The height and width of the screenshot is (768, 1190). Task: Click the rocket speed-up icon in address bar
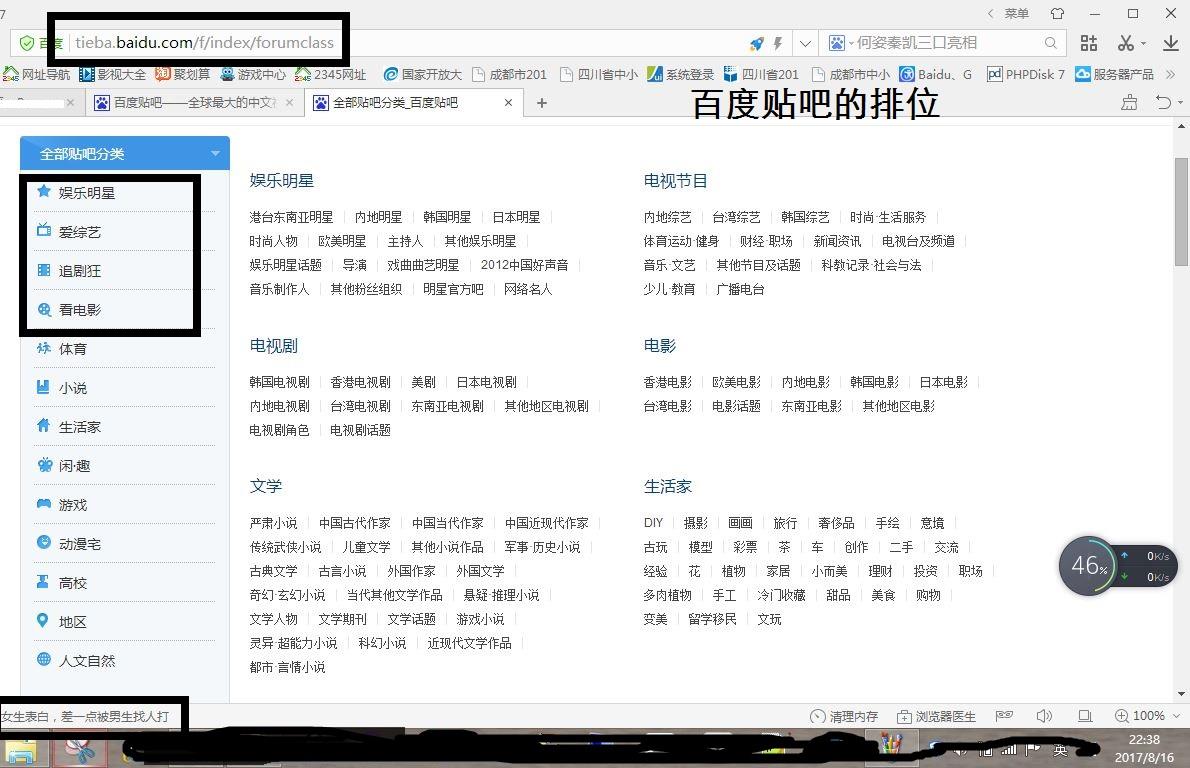(757, 43)
